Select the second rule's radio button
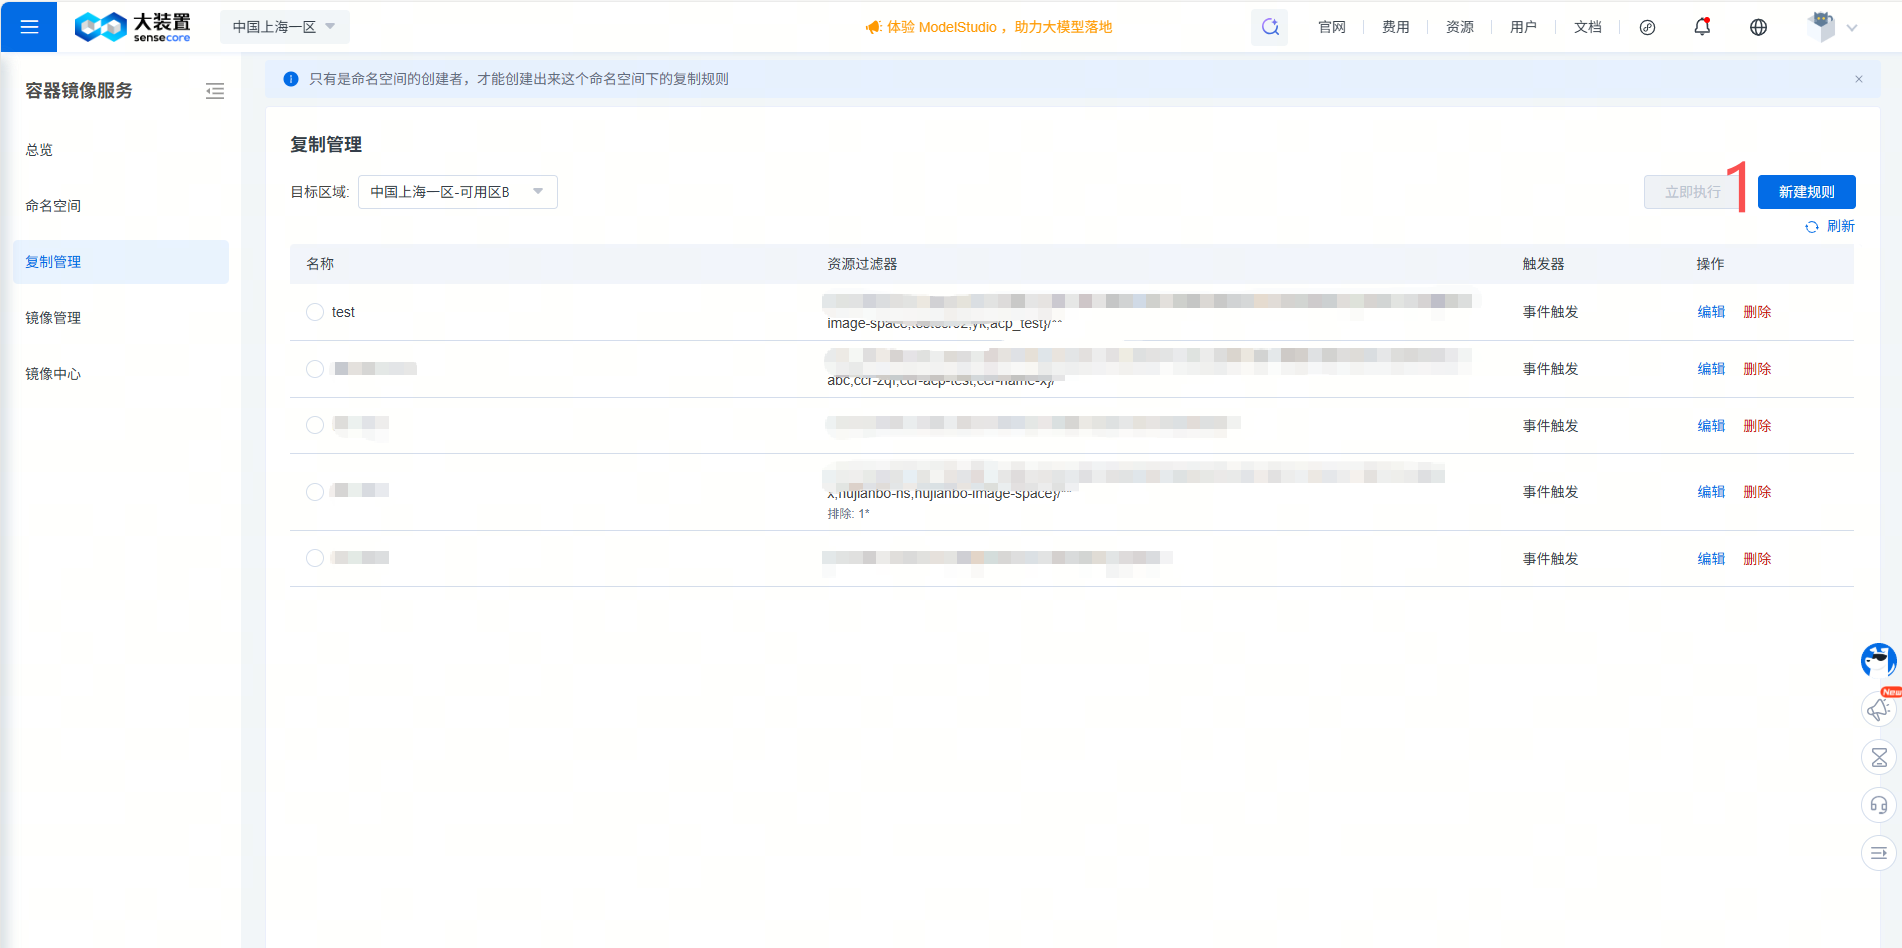This screenshot has height=948, width=1902. tap(315, 369)
